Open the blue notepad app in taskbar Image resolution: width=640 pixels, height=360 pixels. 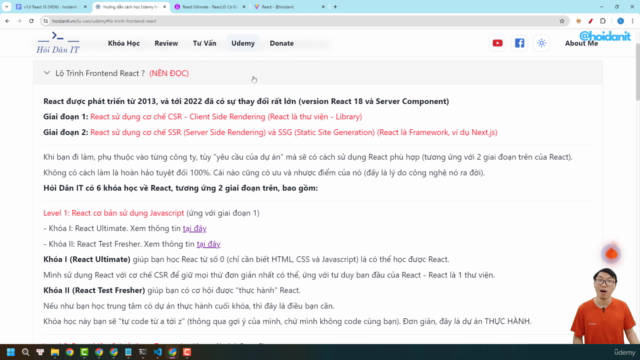click(128, 352)
